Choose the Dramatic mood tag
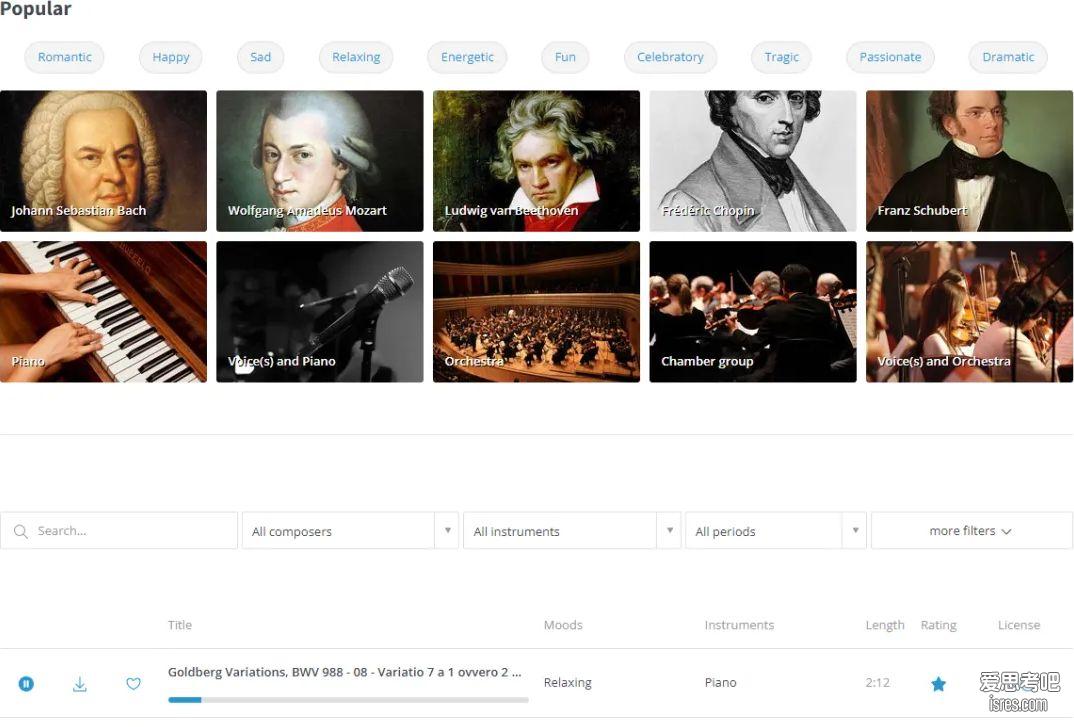 pos(1008,57)
